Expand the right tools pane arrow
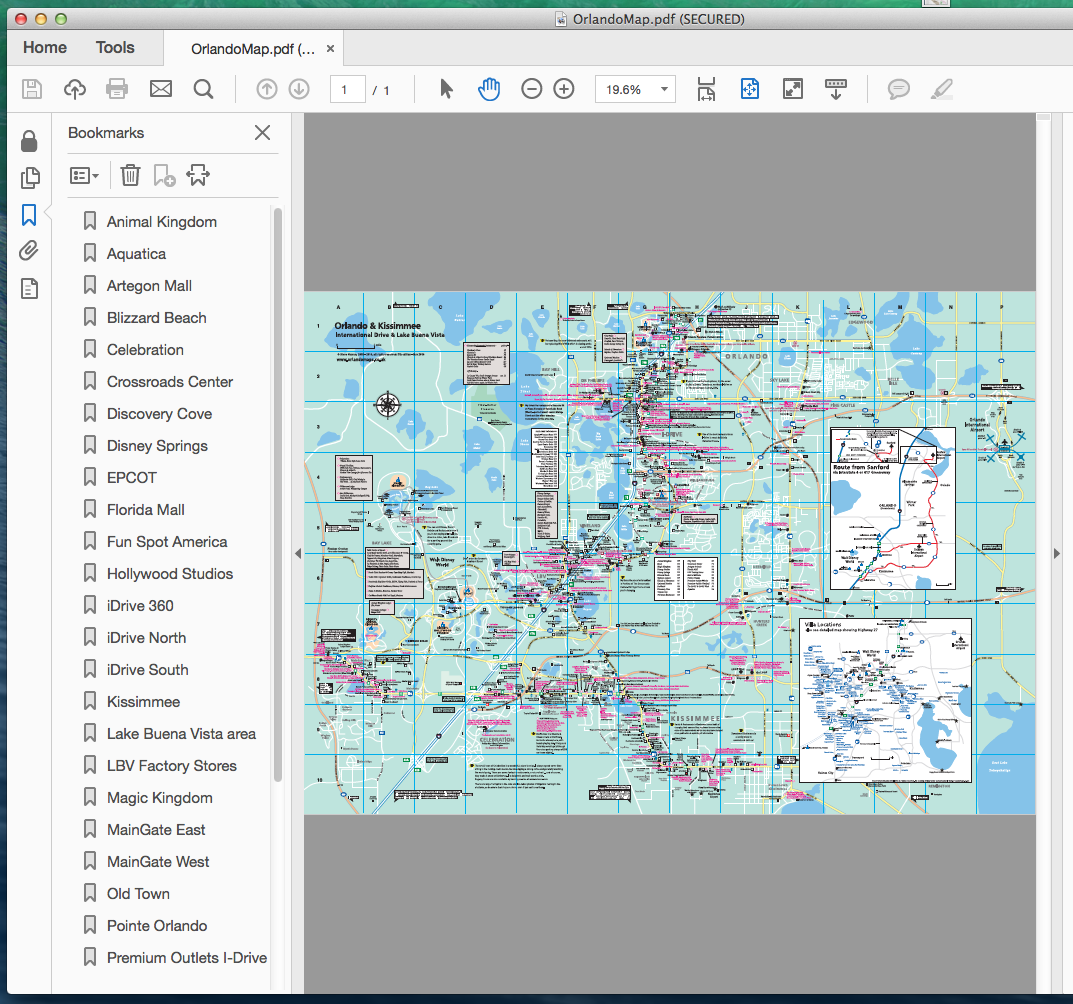 1057,553
